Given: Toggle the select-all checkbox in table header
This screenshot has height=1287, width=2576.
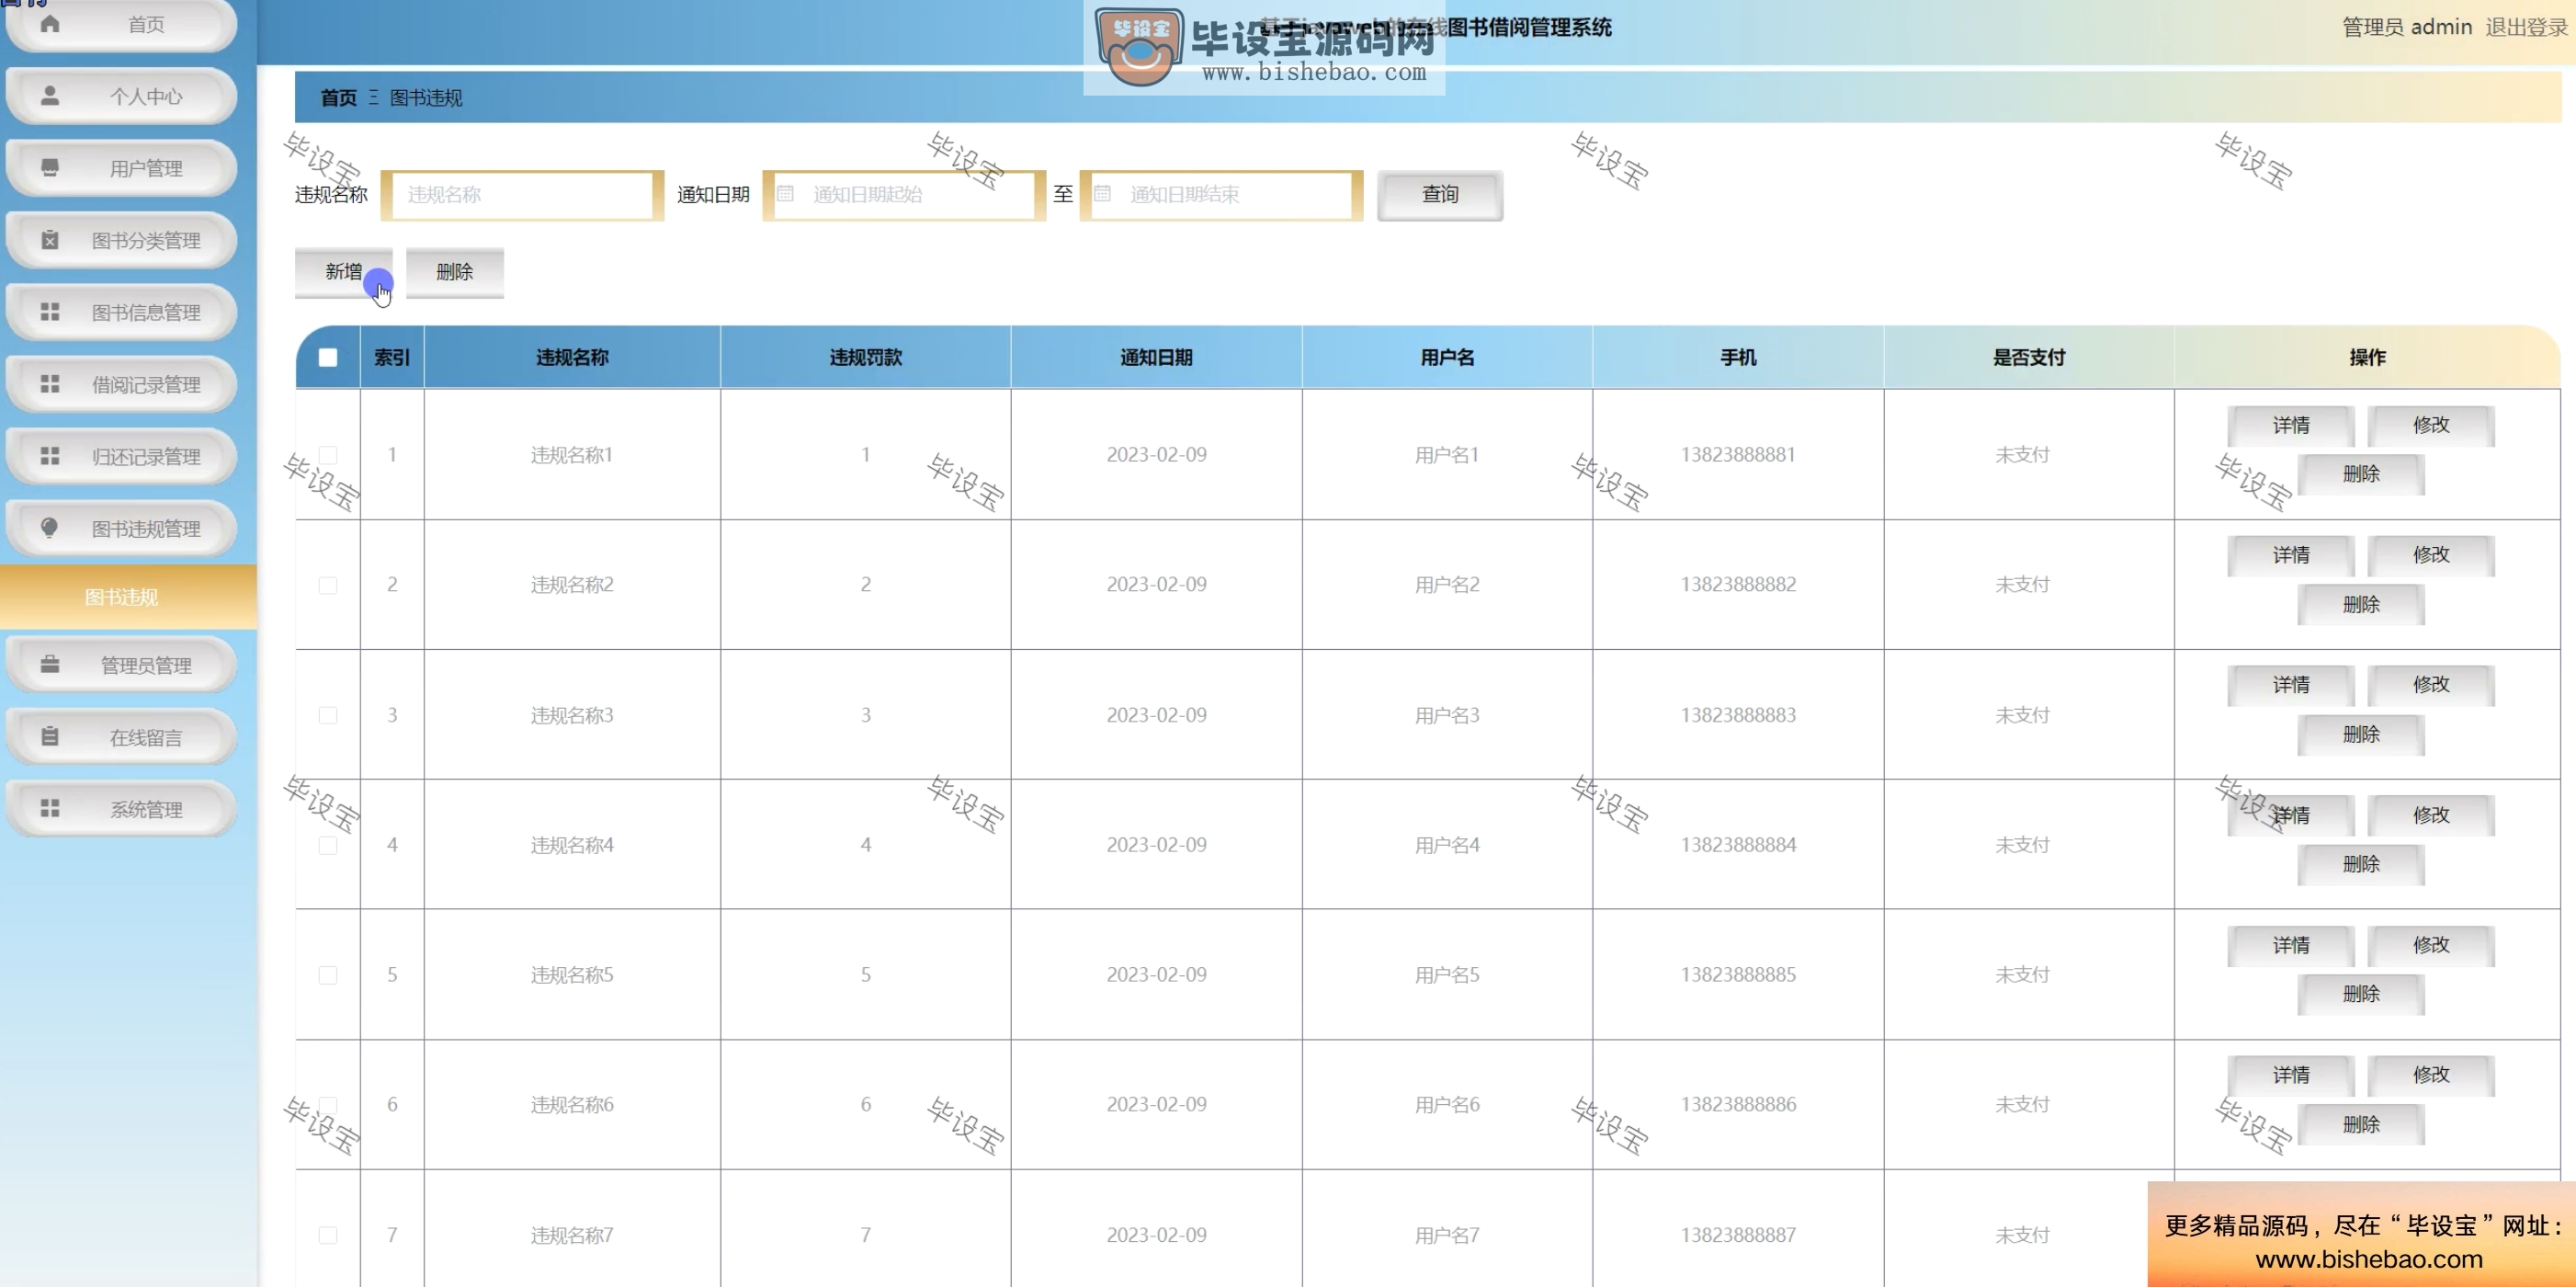Looking at the screenshot, I should point(328,357).
